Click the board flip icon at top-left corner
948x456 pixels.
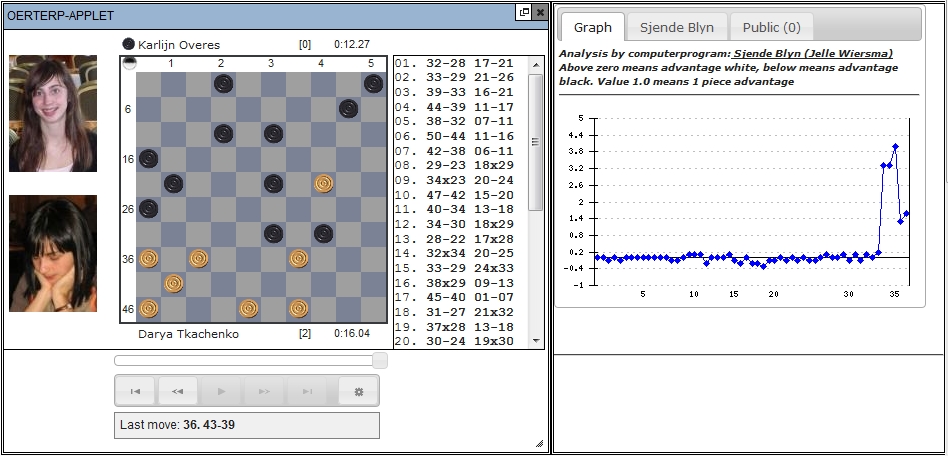pos(129,64)
